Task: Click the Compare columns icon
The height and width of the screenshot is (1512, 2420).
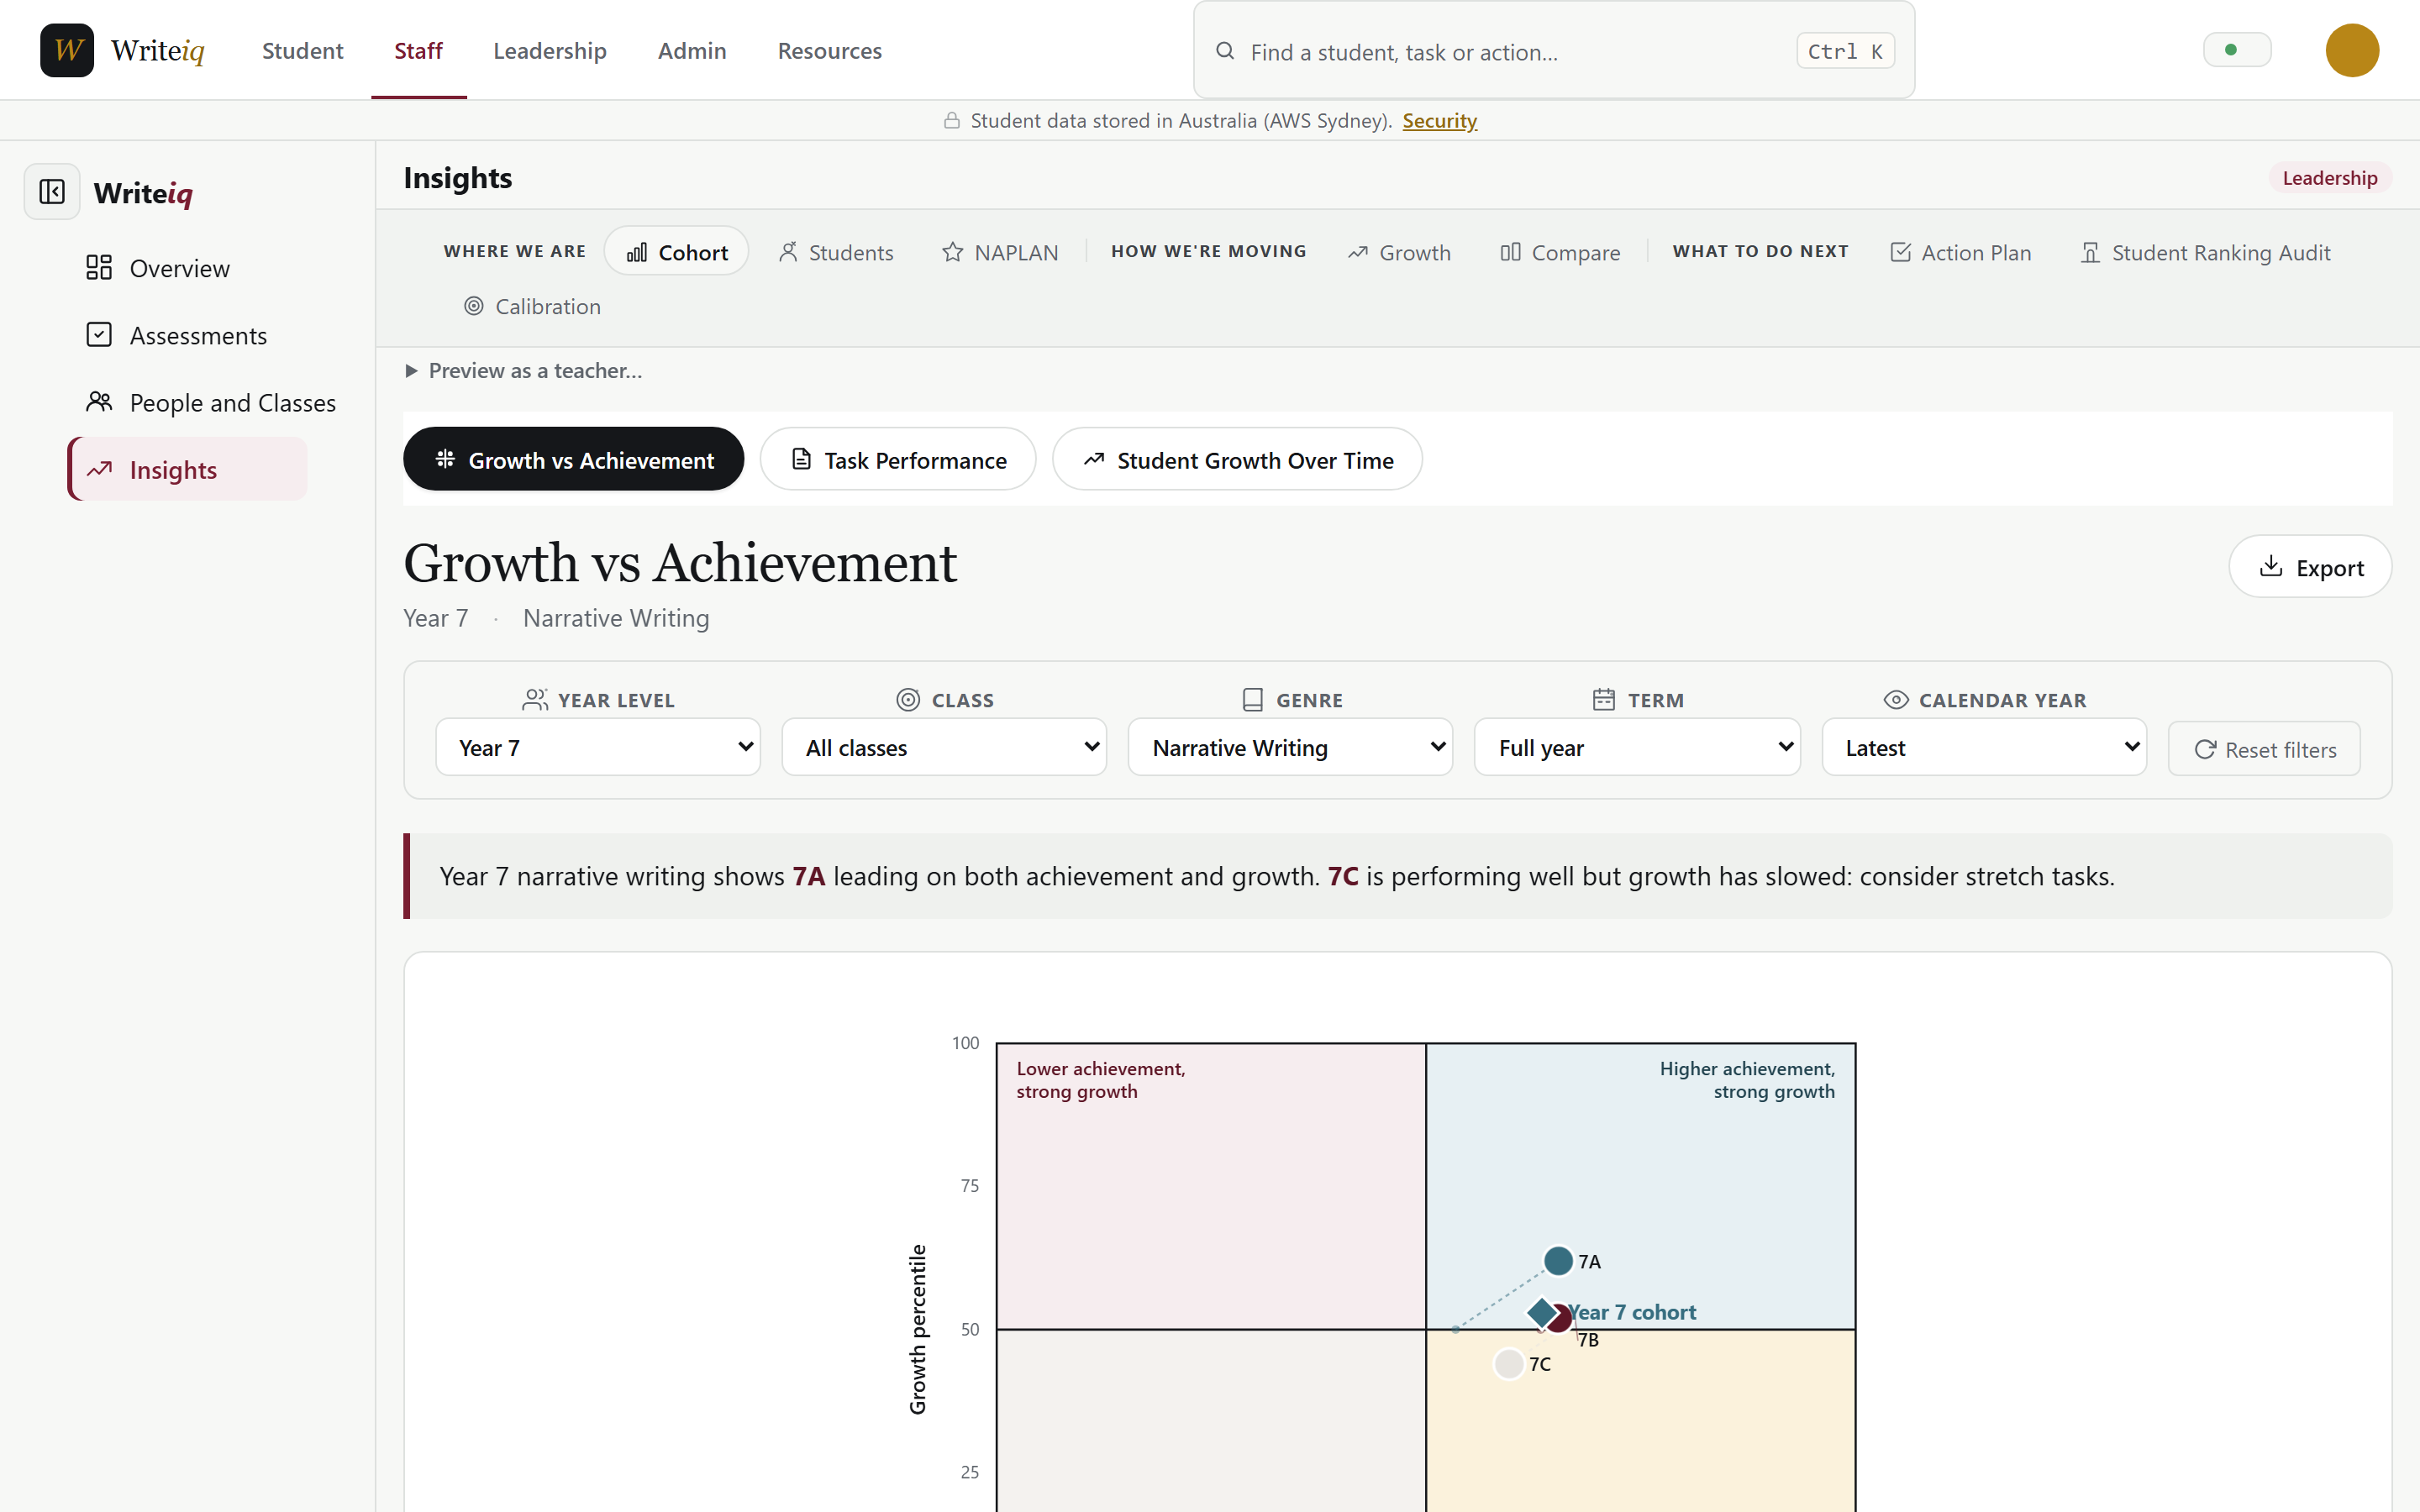Action: point(1510,252)
